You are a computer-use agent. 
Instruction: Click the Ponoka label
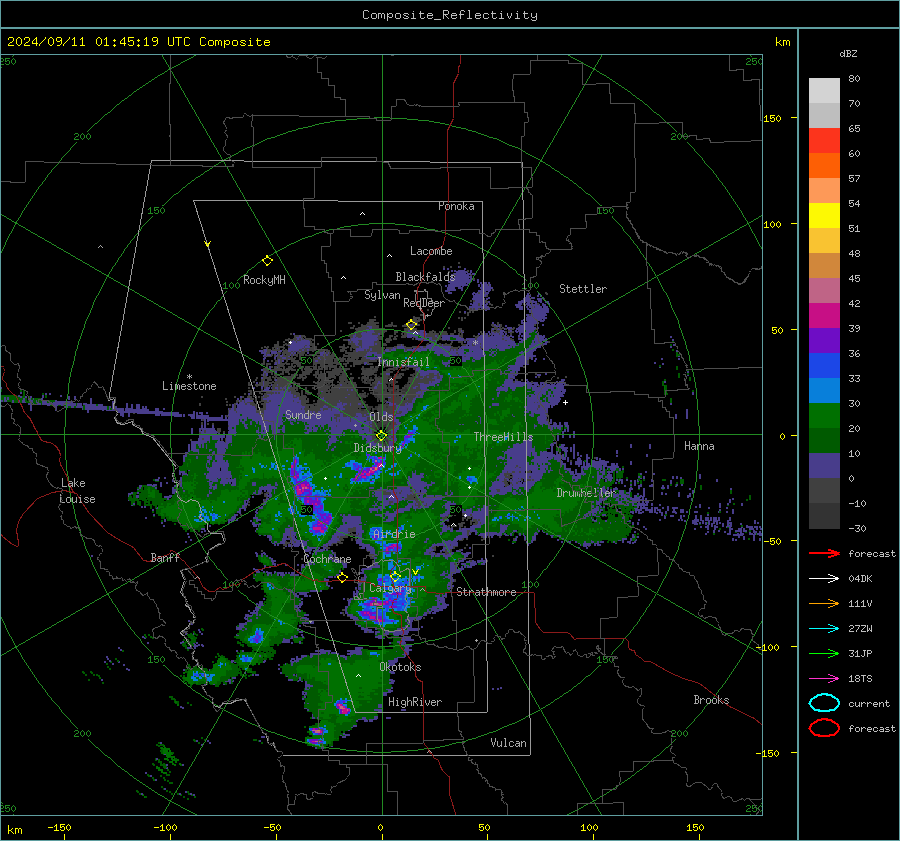456,206
